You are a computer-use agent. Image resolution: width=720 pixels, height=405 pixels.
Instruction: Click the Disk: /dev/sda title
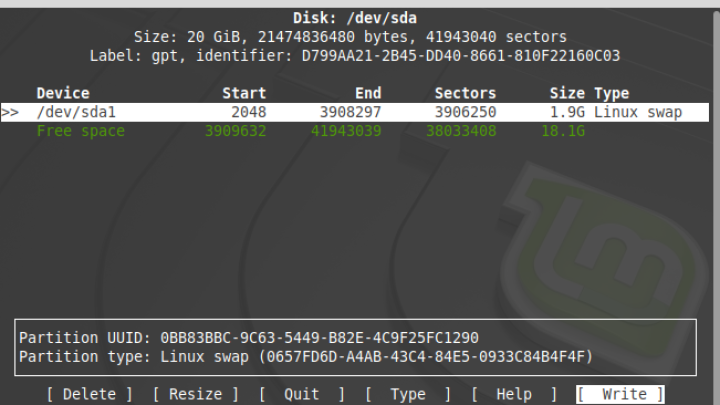355,18
